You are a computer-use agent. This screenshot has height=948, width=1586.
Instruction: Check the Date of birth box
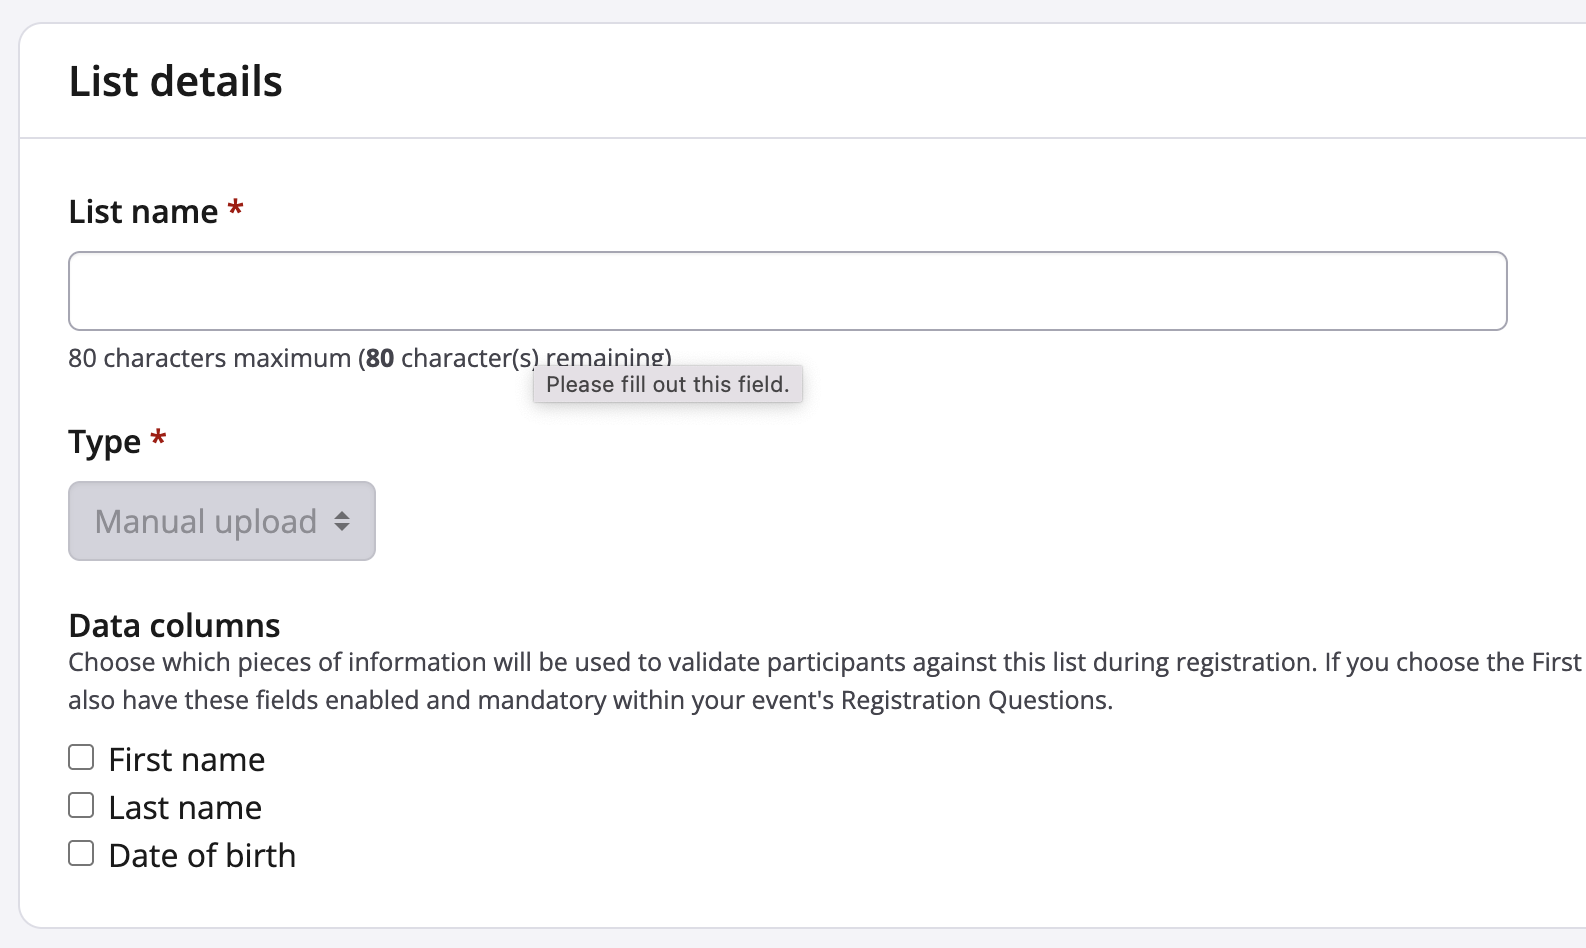81,853
